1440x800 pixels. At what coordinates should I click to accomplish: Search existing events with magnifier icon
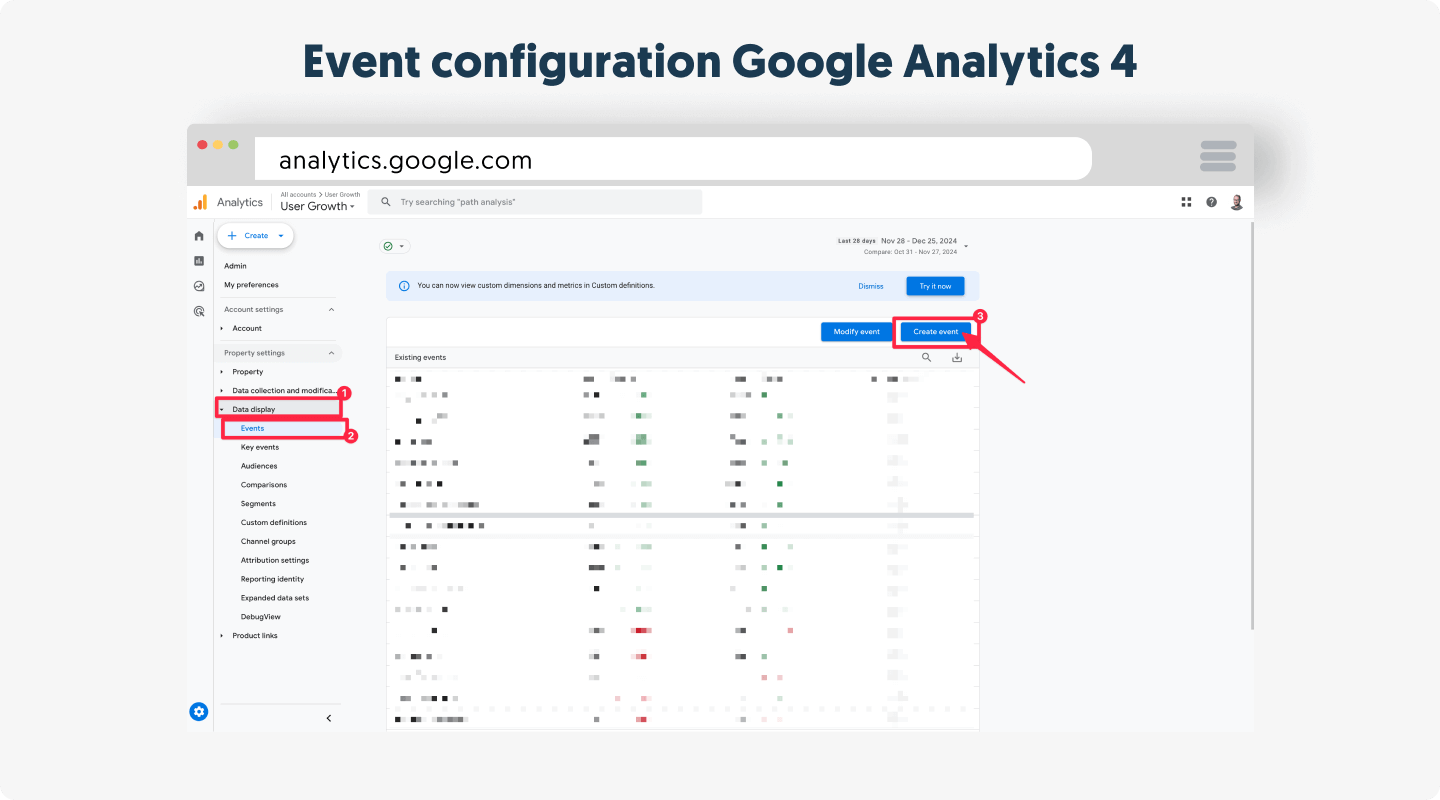[x=927, y=357]
